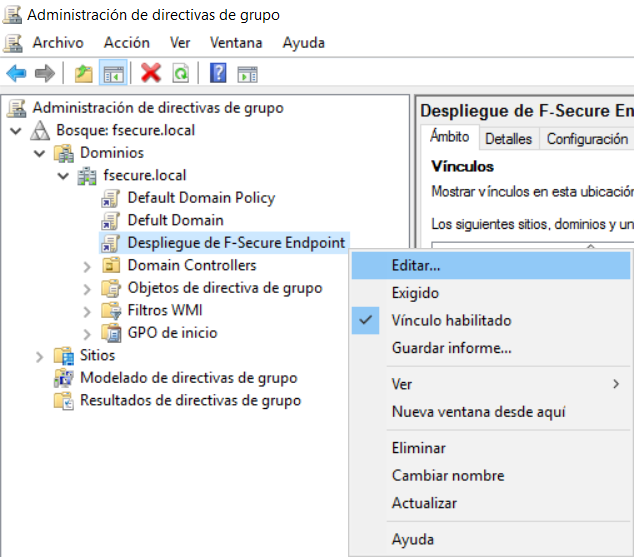634x557 pixels.
Task: Choose Actualizar from the context menu
Action: (x=491, y=503)
